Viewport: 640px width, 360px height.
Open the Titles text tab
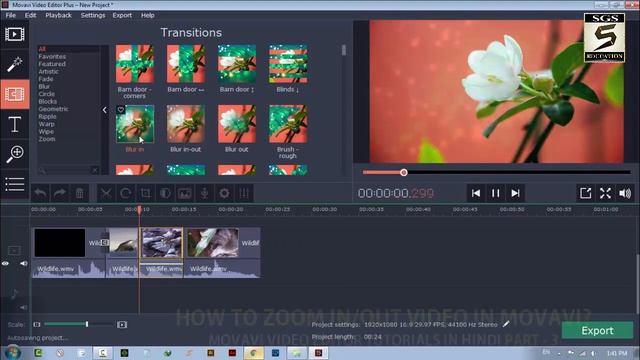pos(15,124)
